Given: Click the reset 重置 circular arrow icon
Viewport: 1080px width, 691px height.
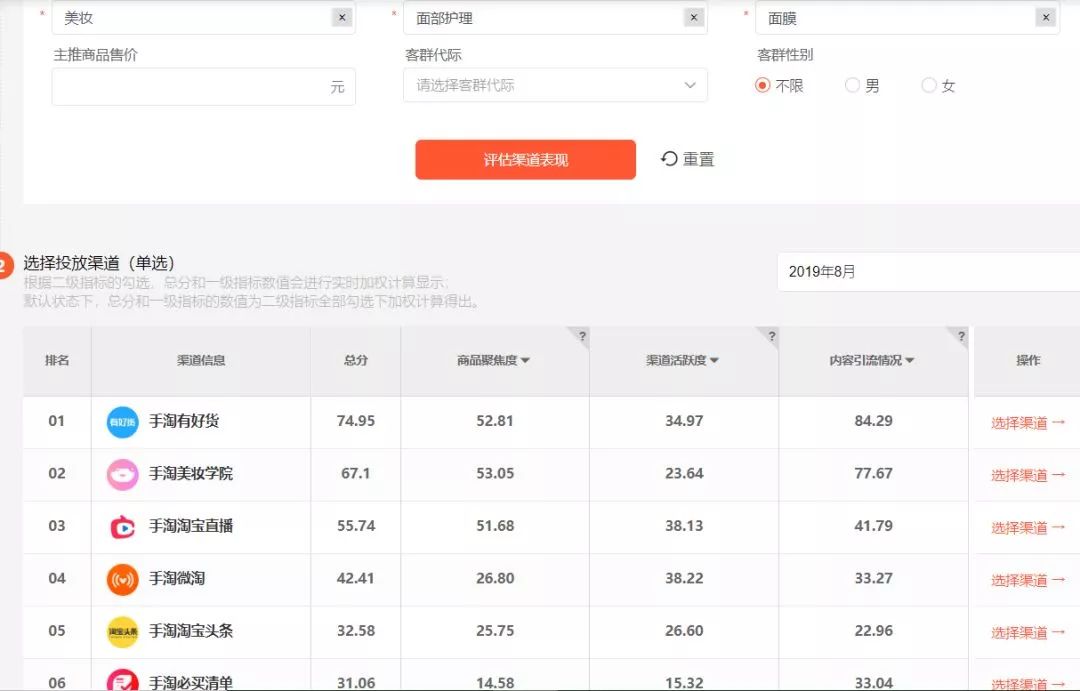Looking at the screenshot, I should (669, 159).
